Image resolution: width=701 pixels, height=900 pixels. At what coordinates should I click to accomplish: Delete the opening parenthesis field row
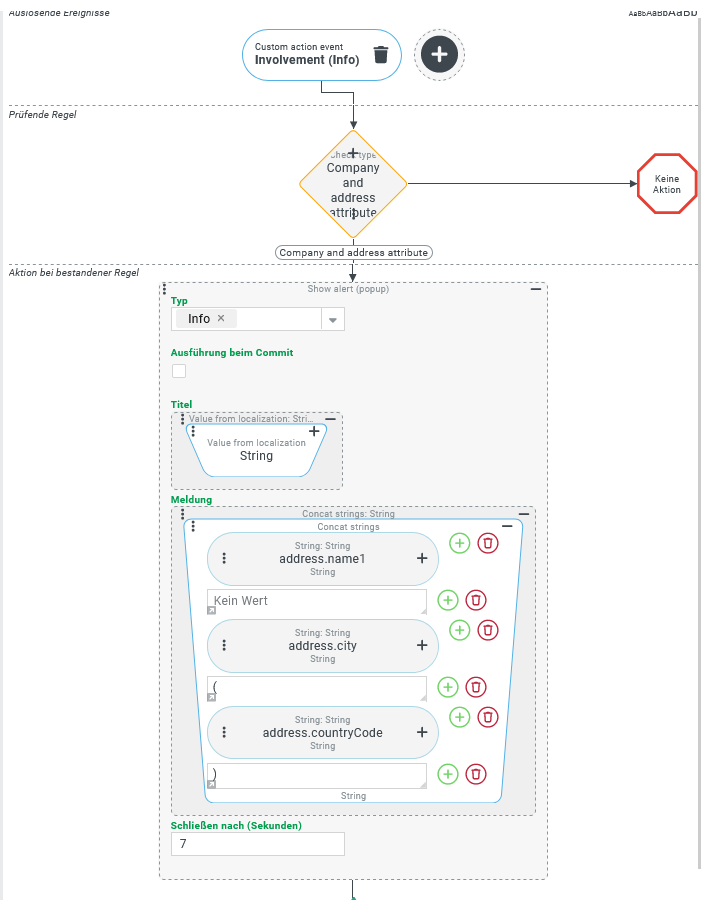pos(476,687)
